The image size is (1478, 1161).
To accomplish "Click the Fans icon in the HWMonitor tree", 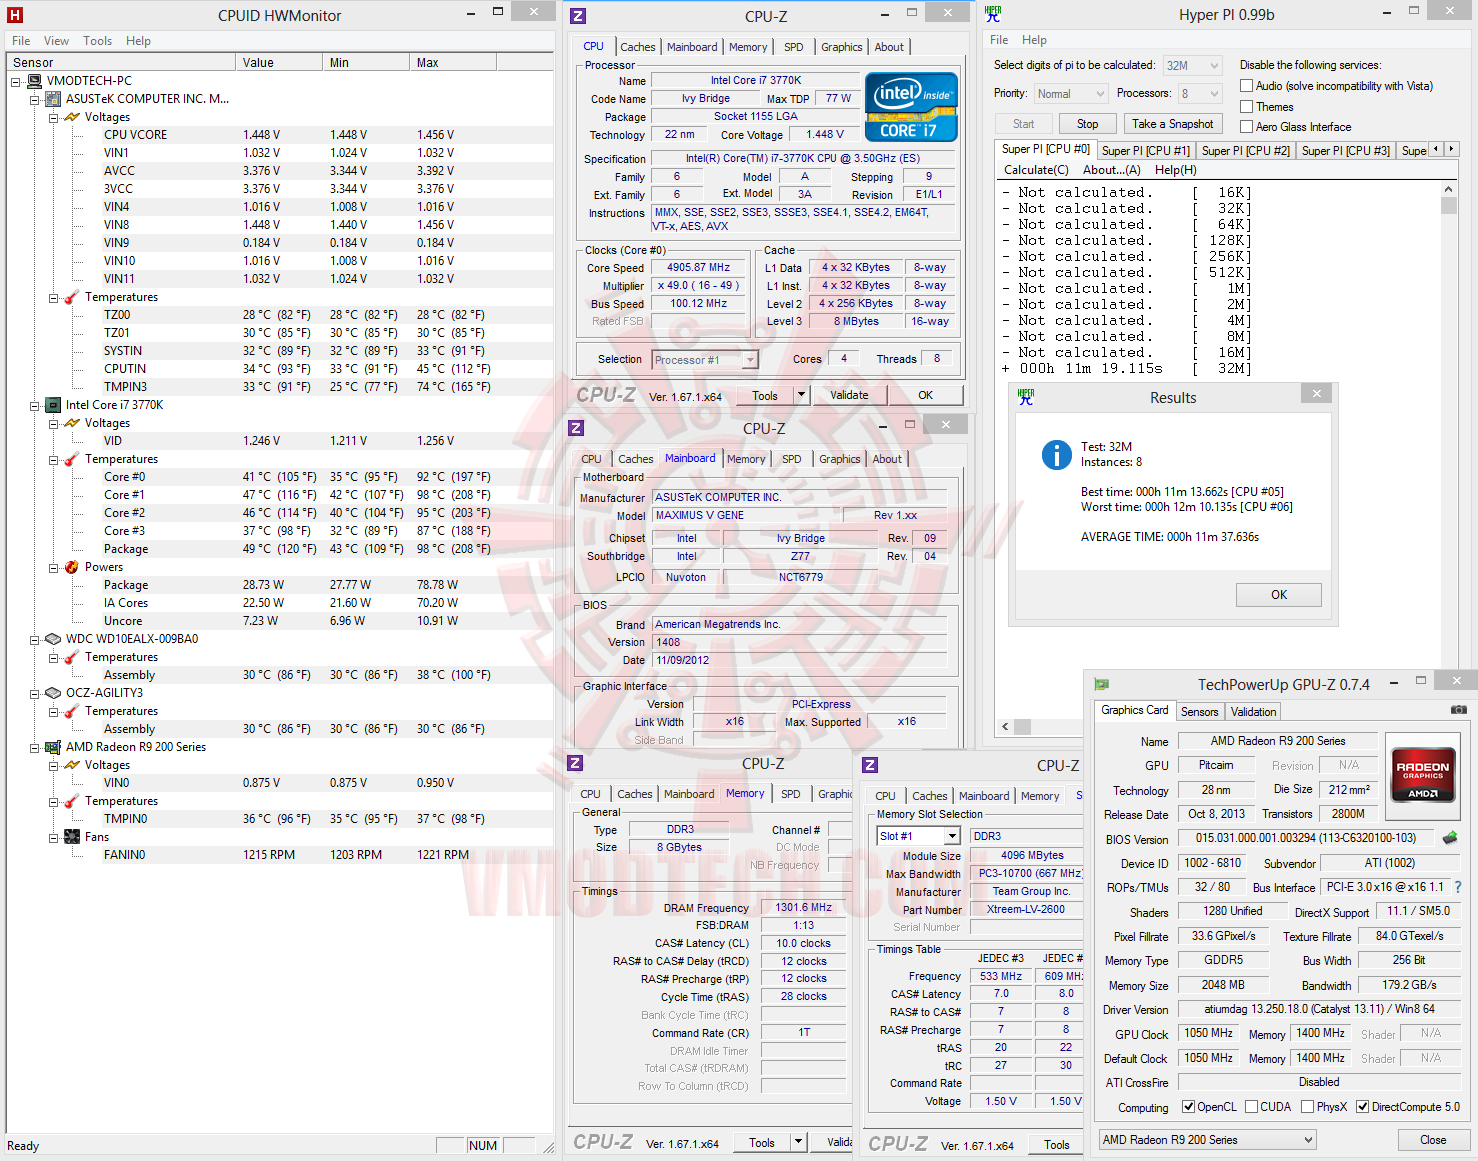I will tap(72, 837).
